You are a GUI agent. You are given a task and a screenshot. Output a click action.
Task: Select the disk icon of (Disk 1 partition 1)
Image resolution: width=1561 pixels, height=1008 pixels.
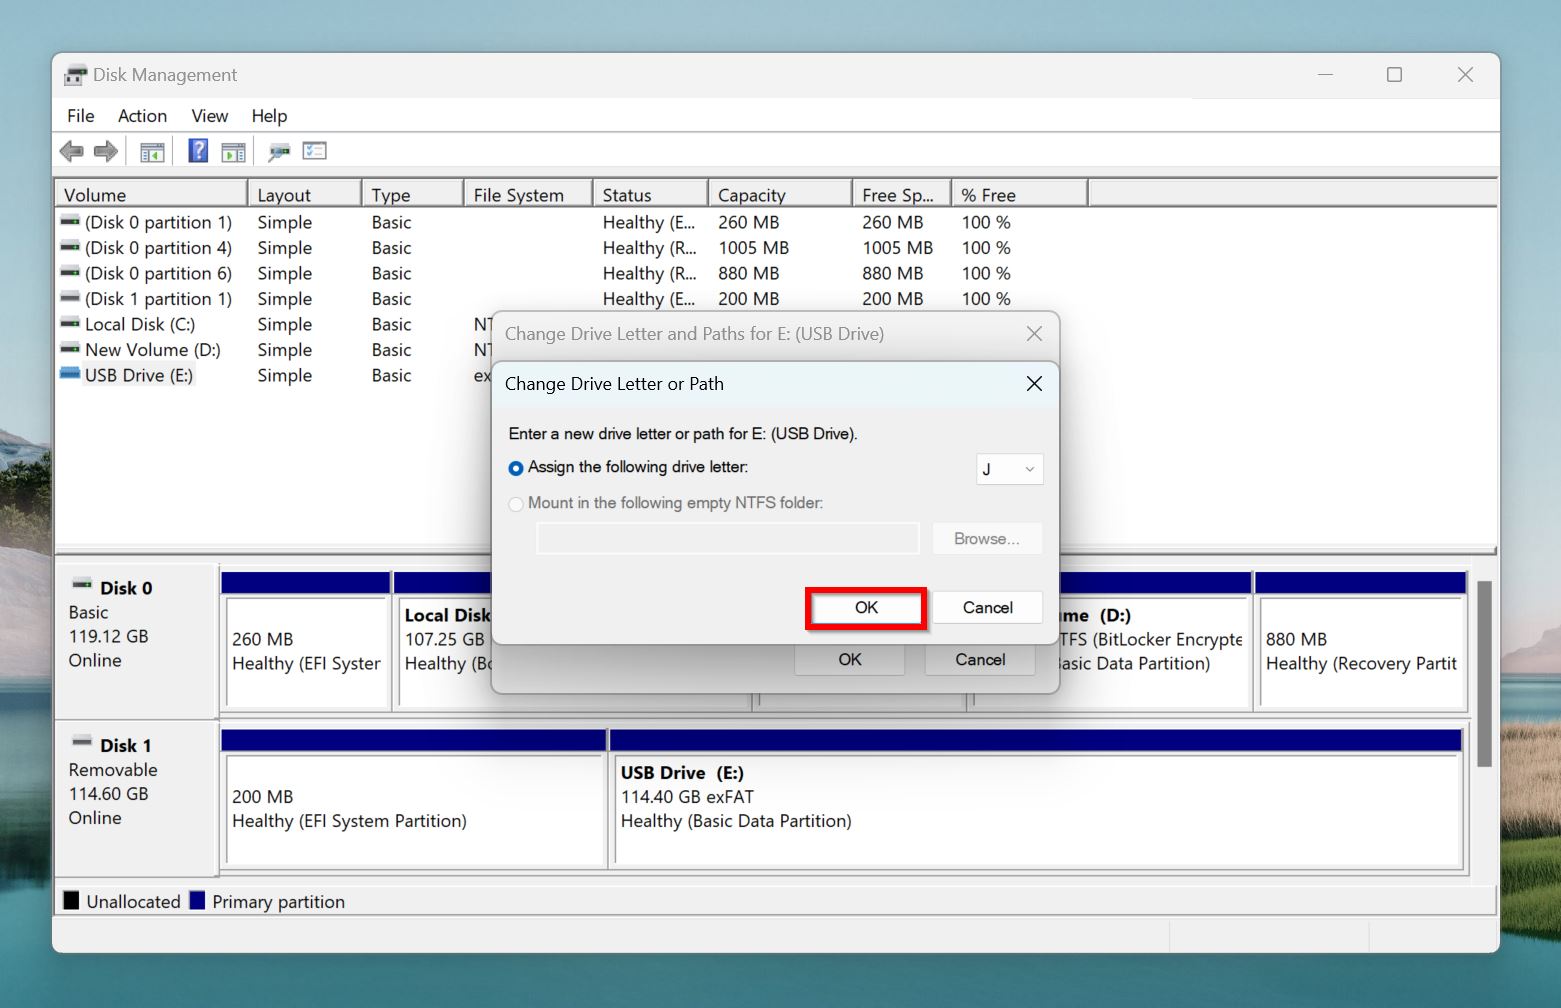(70, 298)
